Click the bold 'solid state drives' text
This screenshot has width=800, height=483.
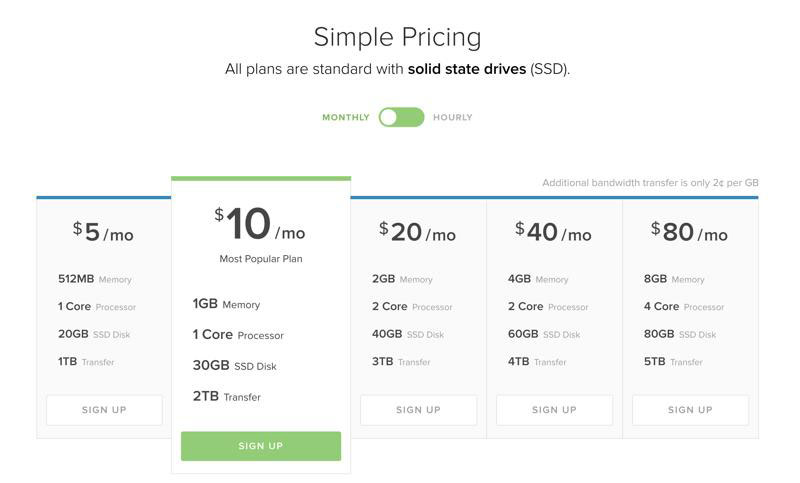pos(467,70)
